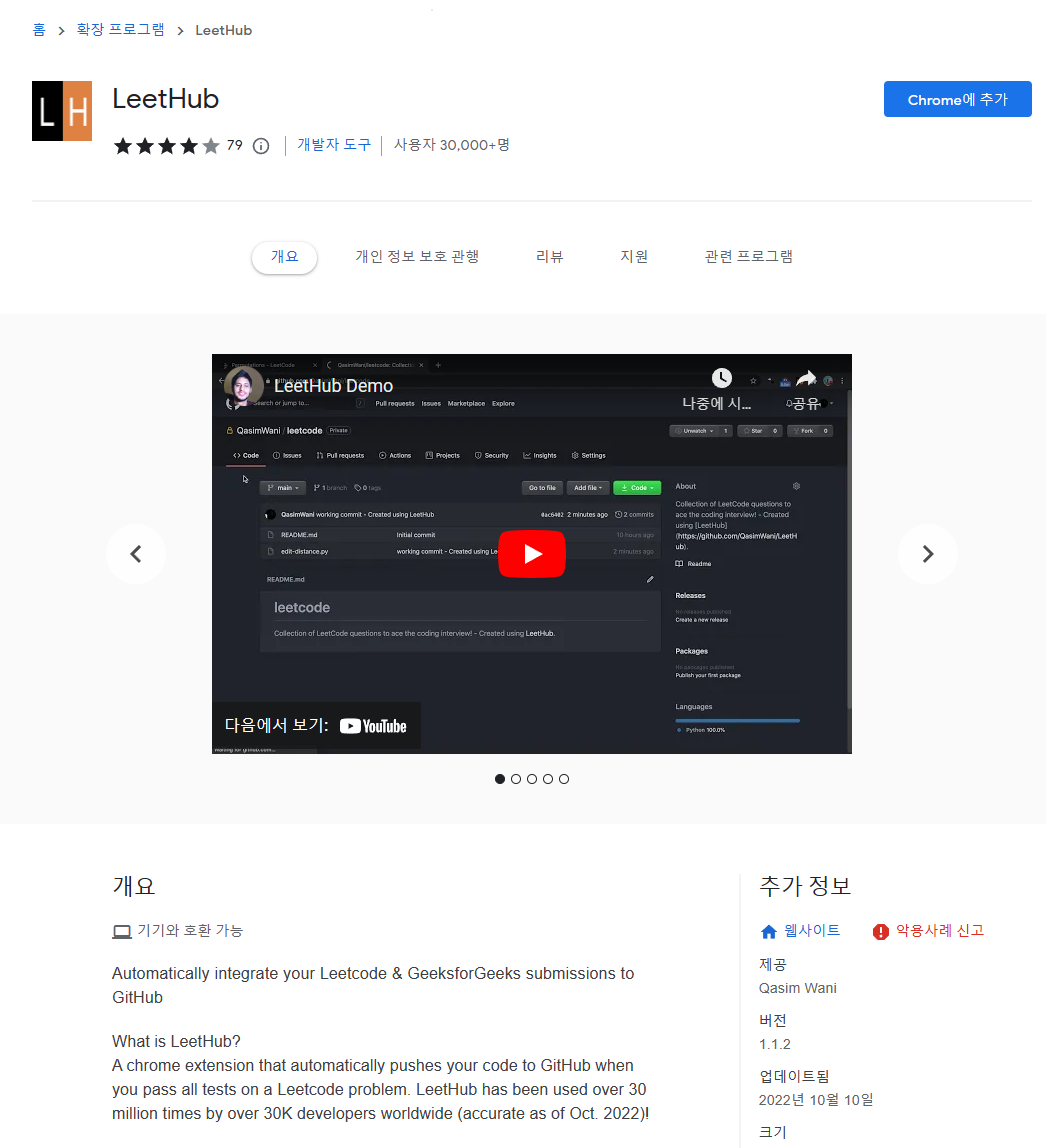Click the previous carousel arrow
1046x1148 pixels.
pos(136,553)
